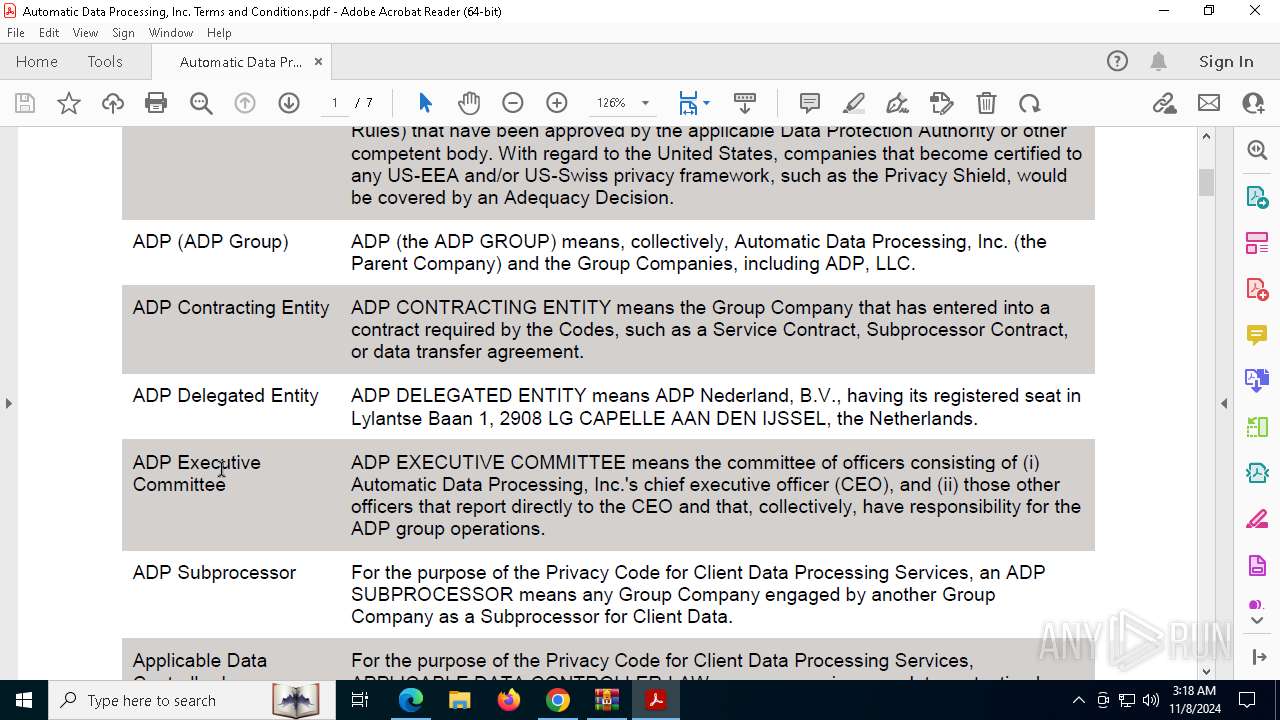Grab the vertical scrollbar thumb
This screenshot has width=1280, height=720.
click(1206, 182)
